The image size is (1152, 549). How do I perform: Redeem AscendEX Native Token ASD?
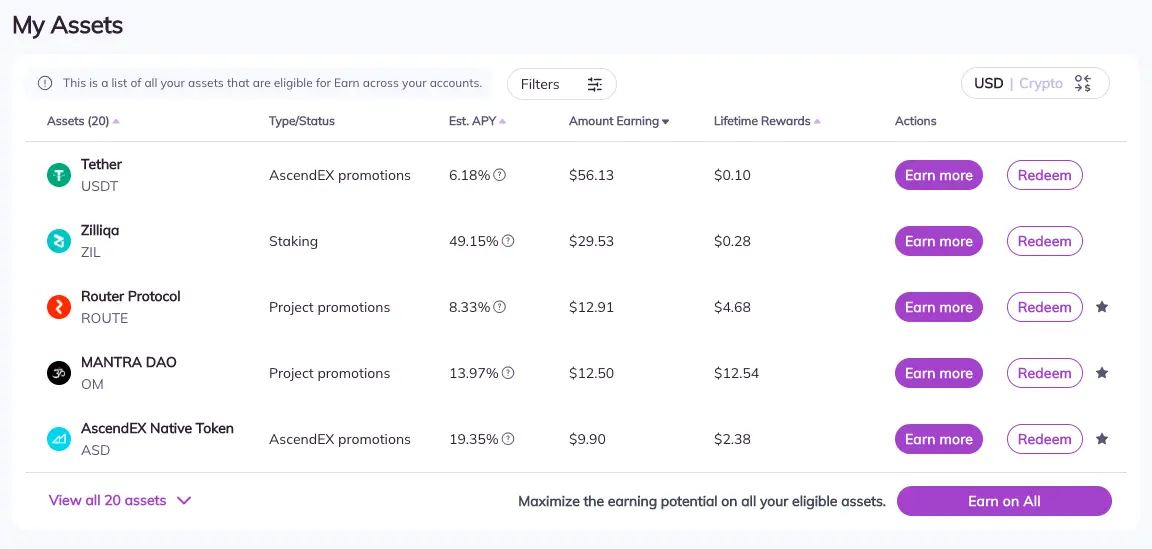1045,439
